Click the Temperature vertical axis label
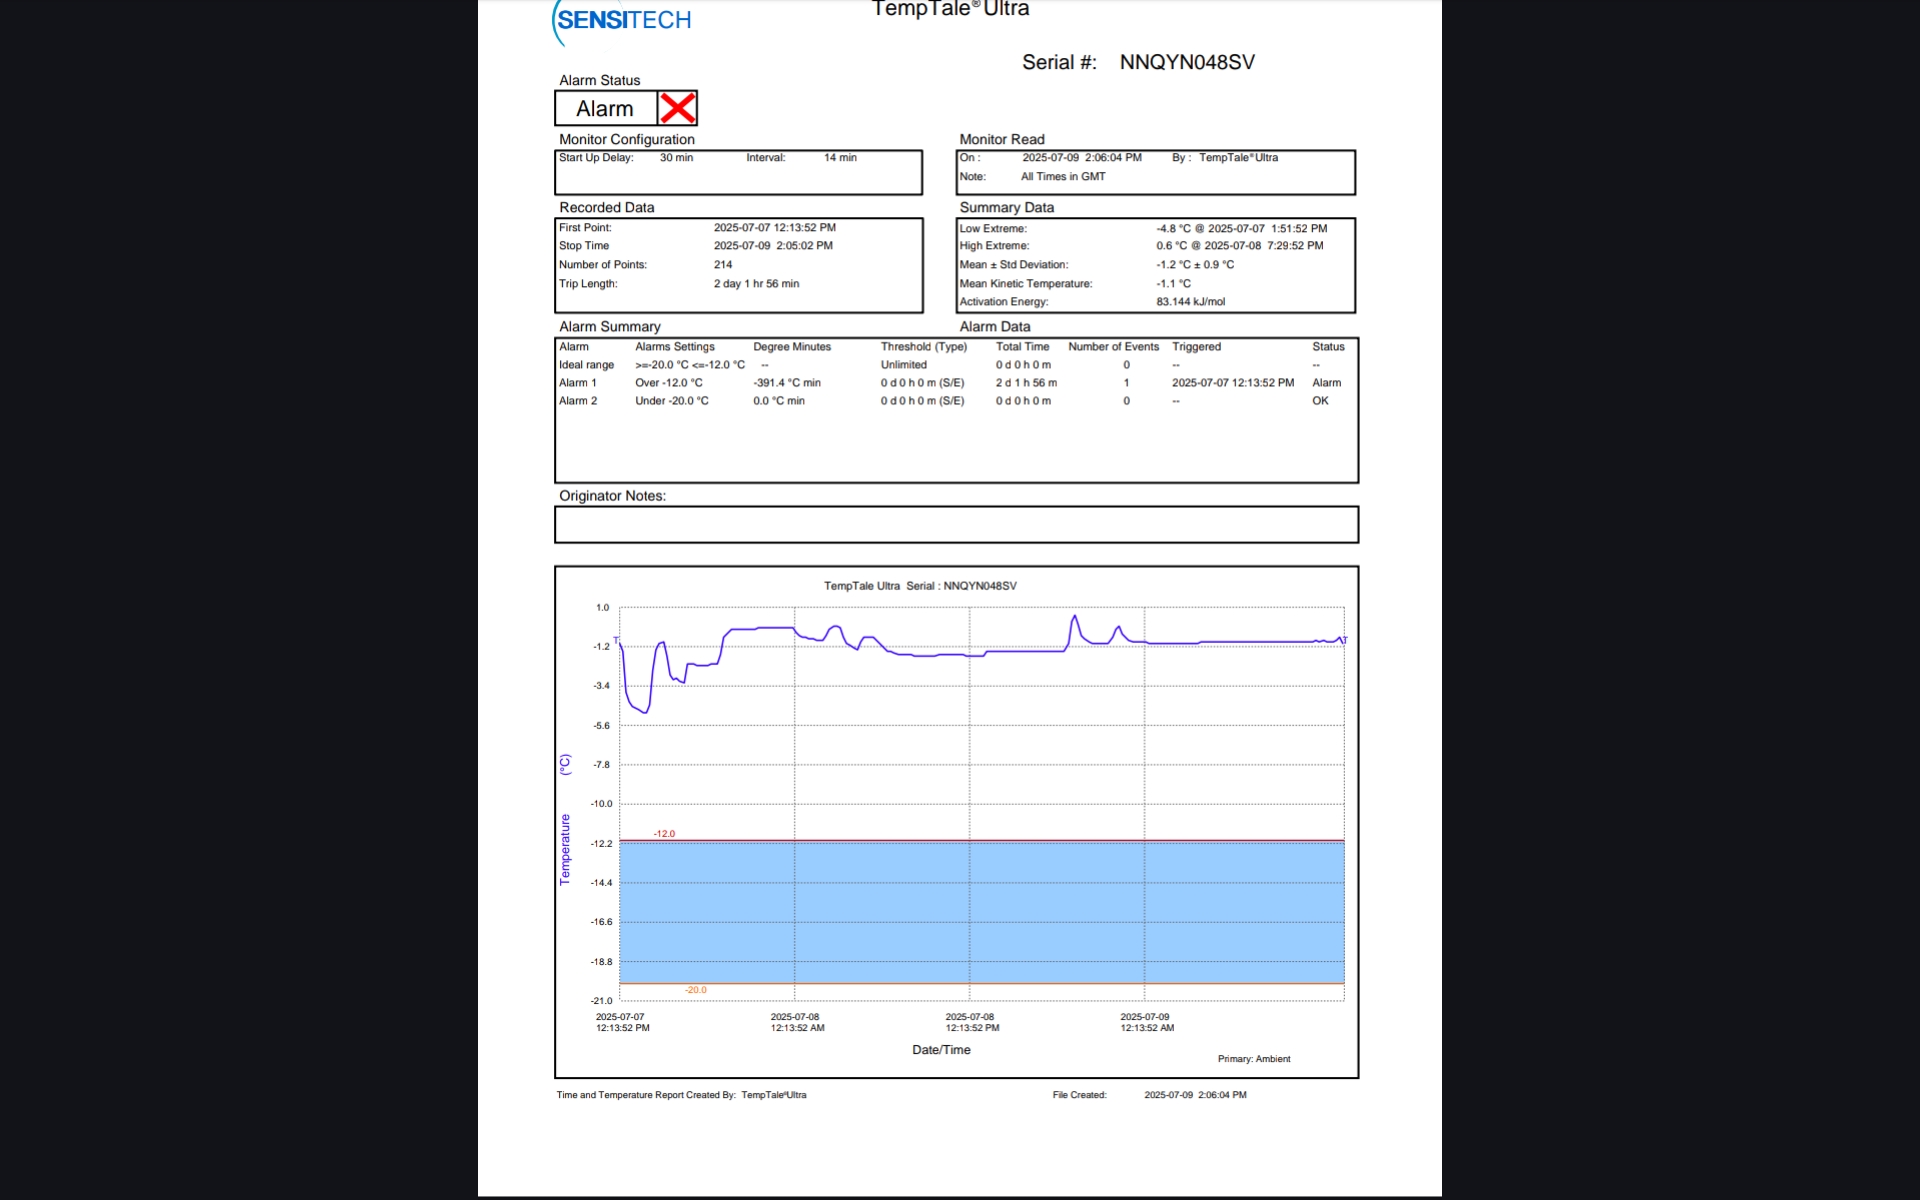Screen dimensions: 1920x1200 tap(565, 849)
